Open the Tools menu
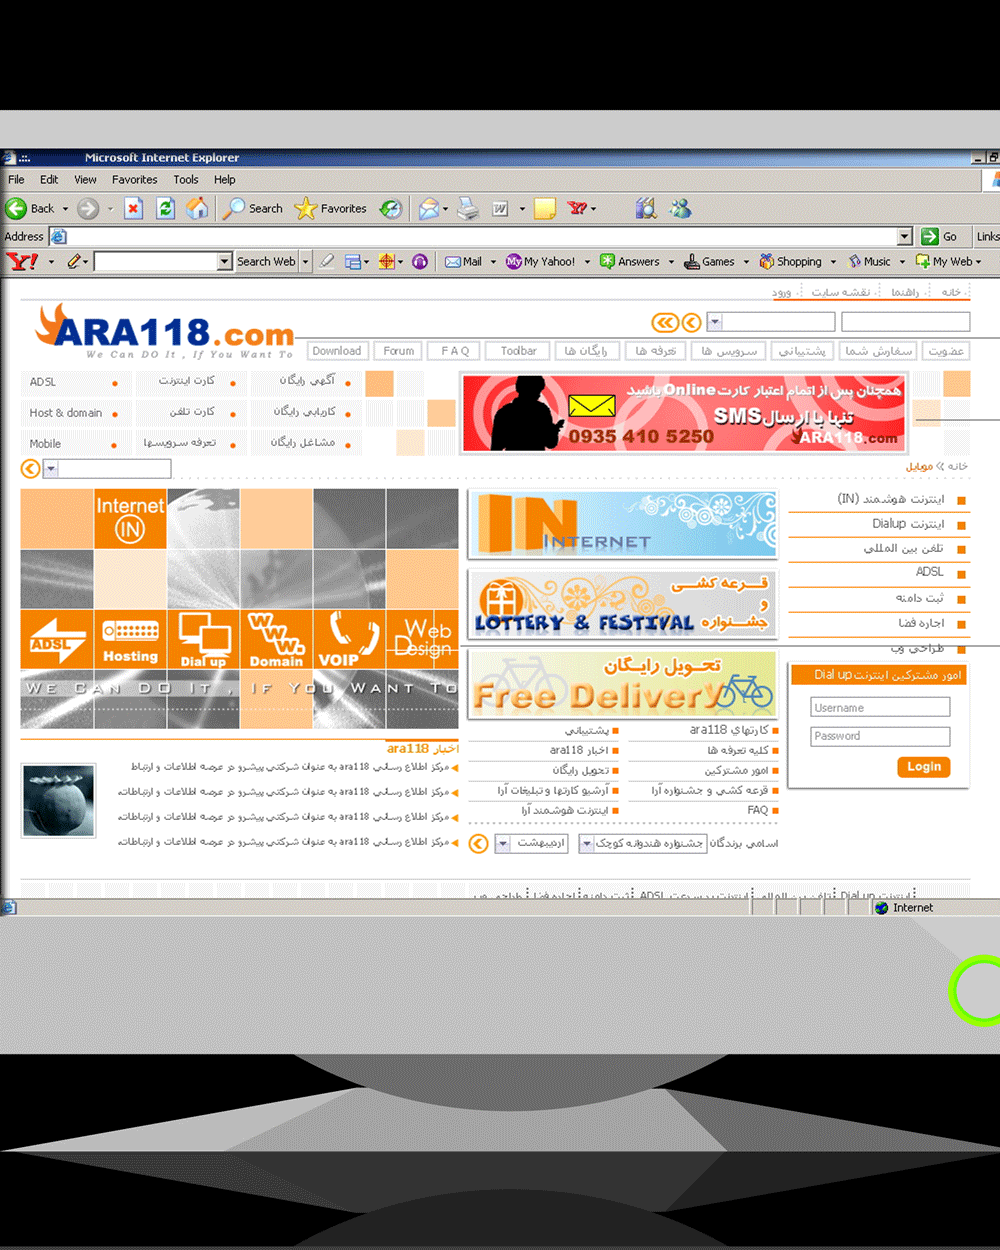The image size is (1000, 1250). [x=185, y=180]
